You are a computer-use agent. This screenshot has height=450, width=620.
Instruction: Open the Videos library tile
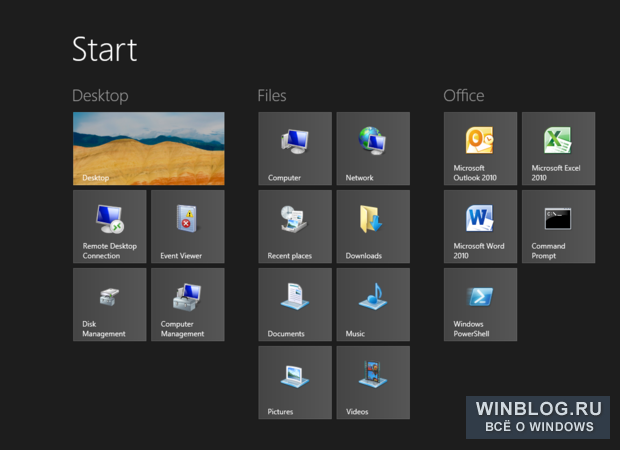pos(373,382)
